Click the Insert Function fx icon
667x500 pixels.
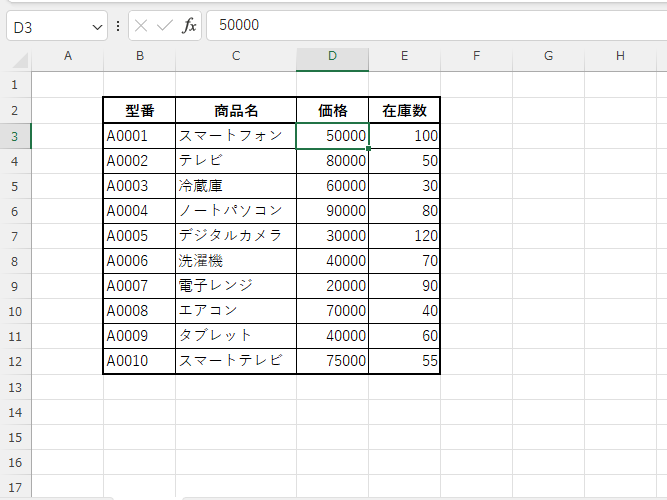189,26
